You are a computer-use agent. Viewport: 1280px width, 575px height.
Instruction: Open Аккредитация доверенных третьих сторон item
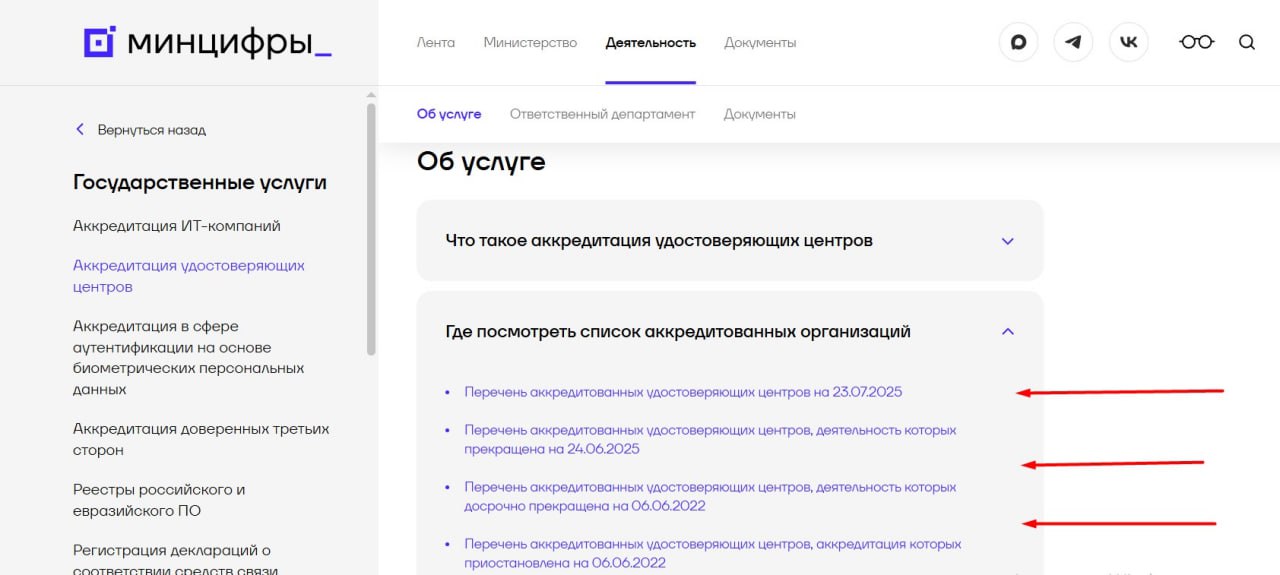[201, 439]
